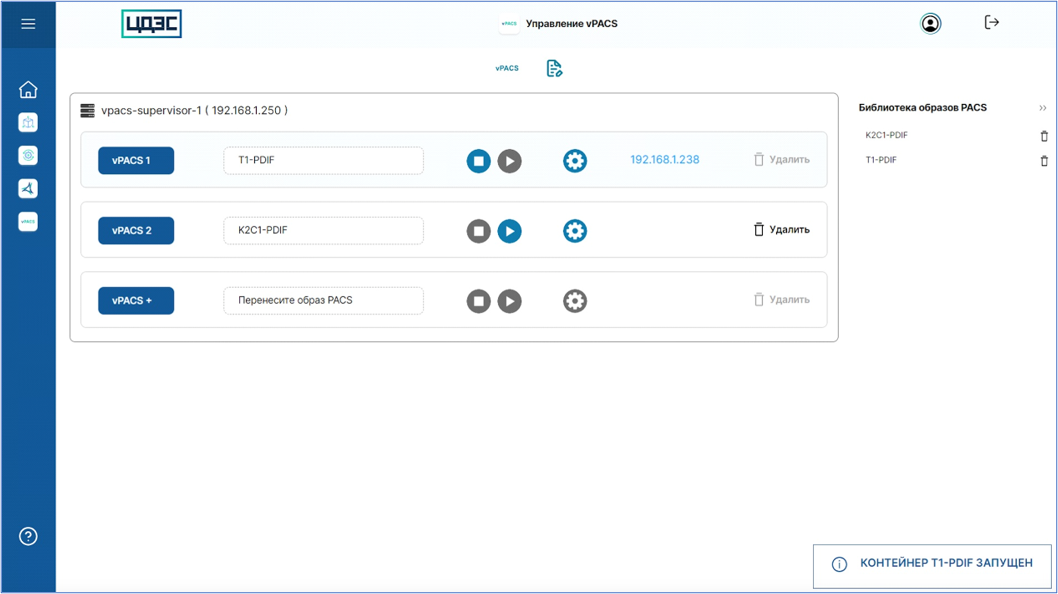Stop the vPACS 1 container
This screenshot has height=594, width=1058.
pyautogui.click(x=479, y=161)
